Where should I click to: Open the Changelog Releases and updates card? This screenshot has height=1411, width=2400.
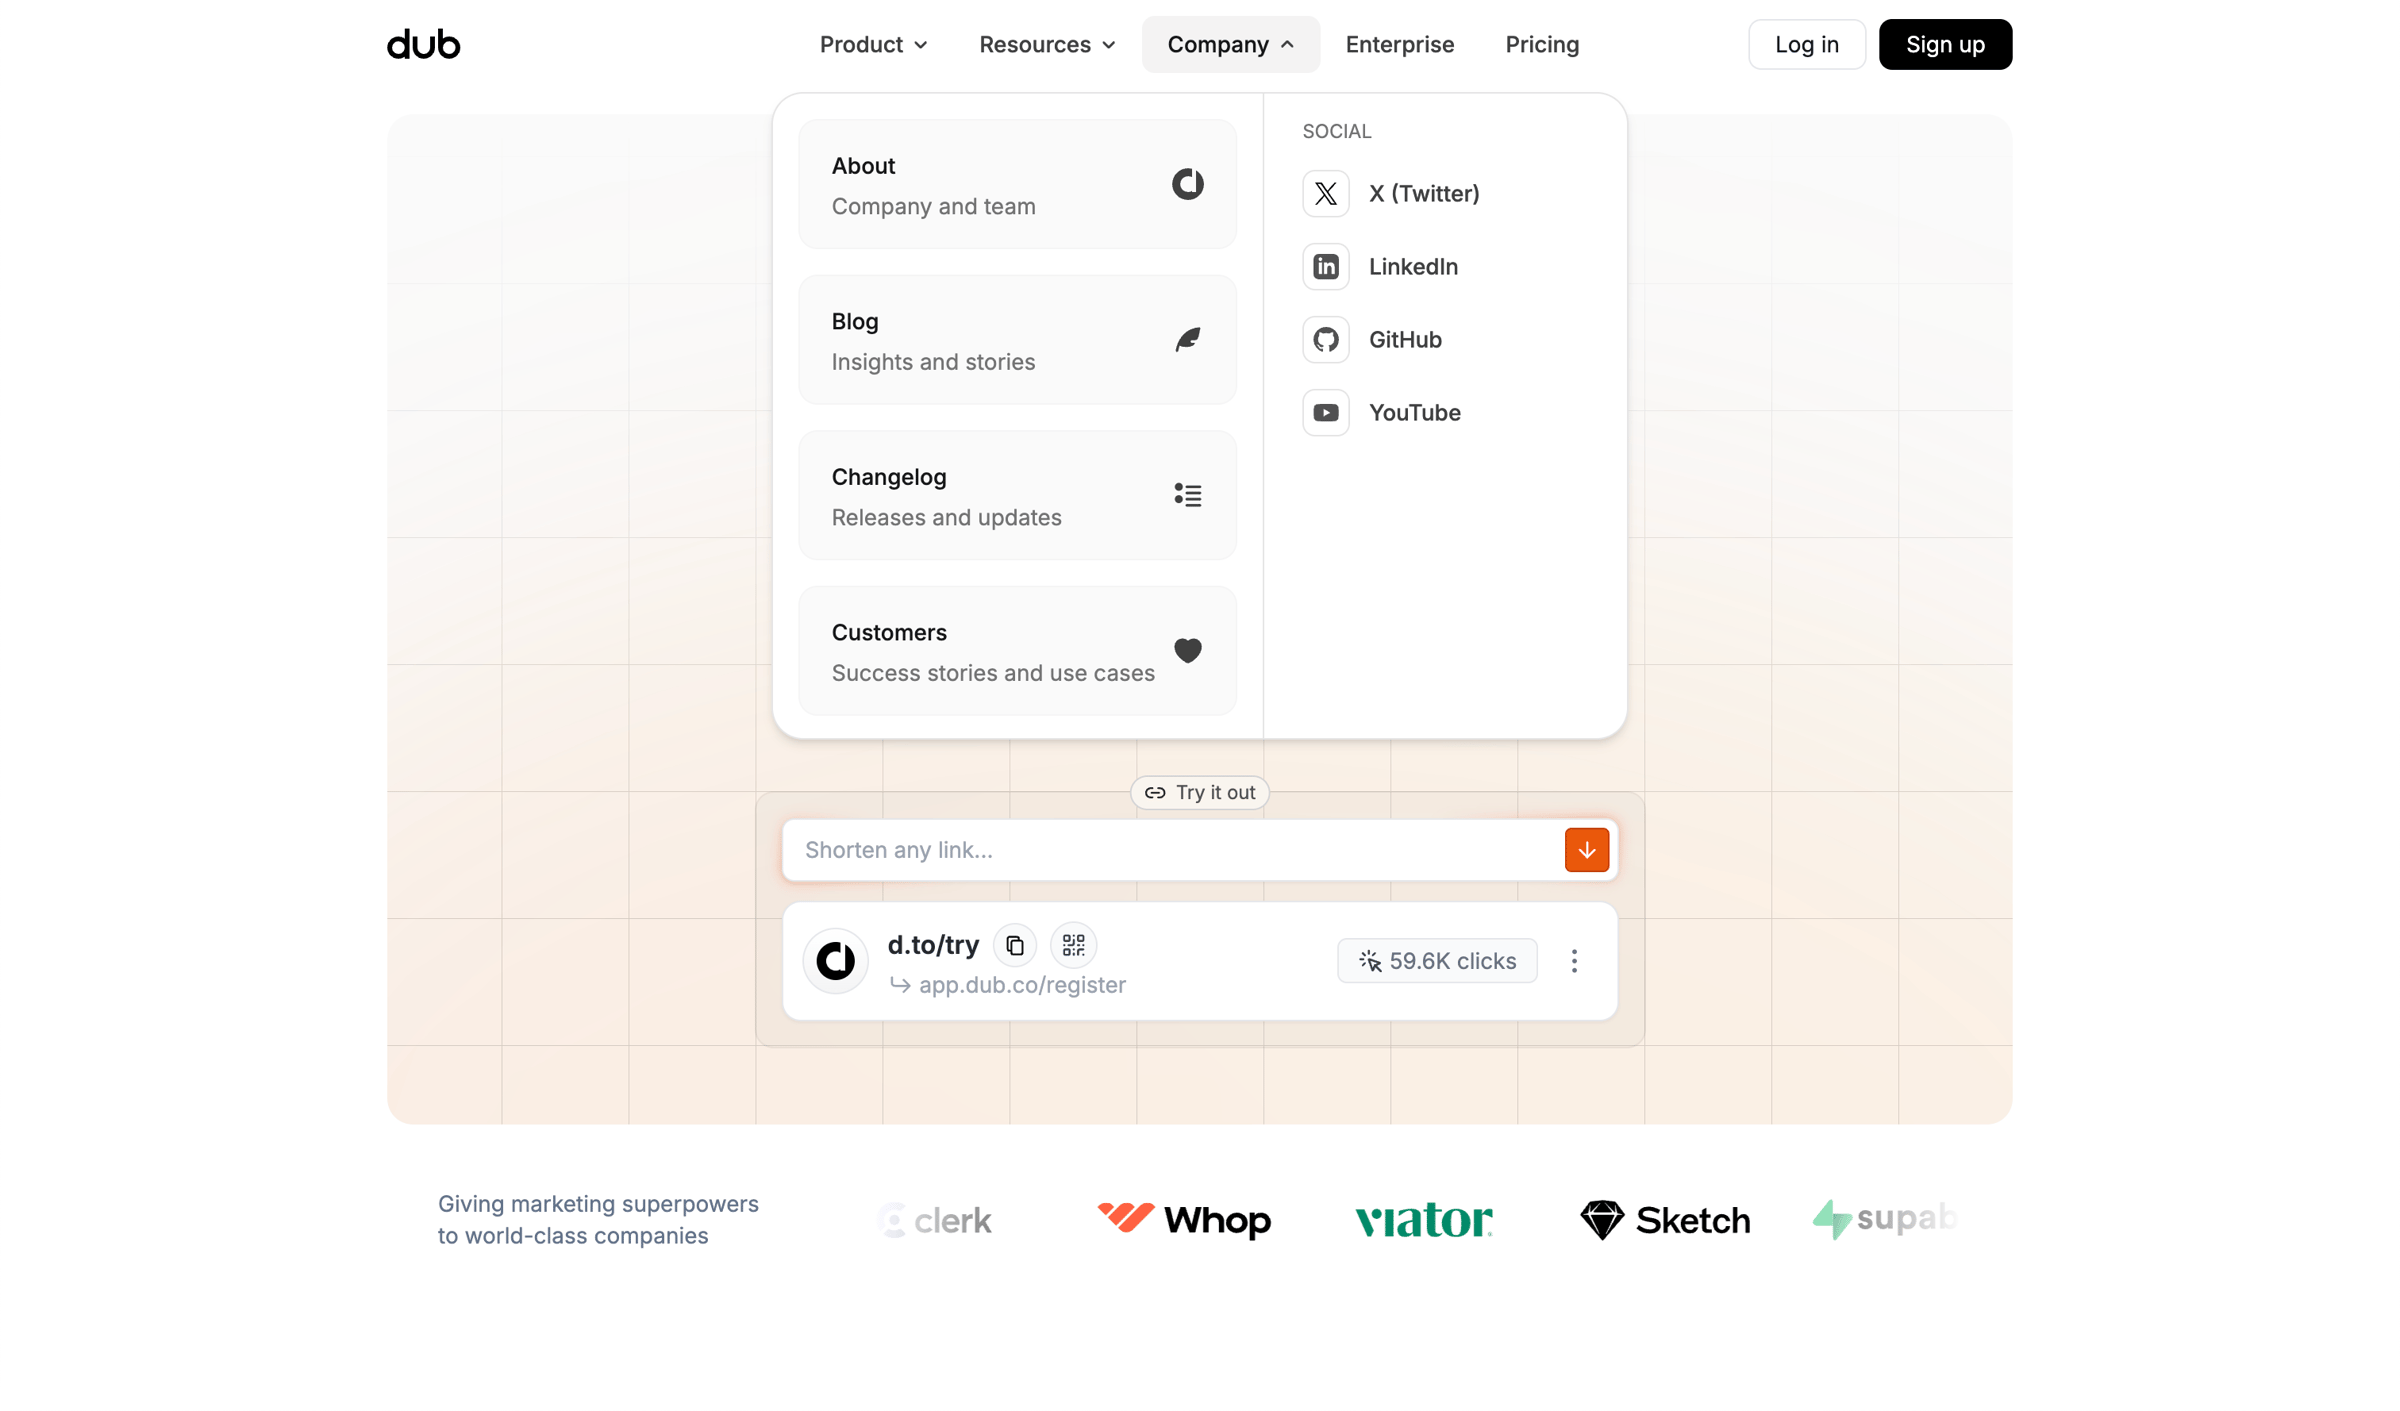(1017, 496)
